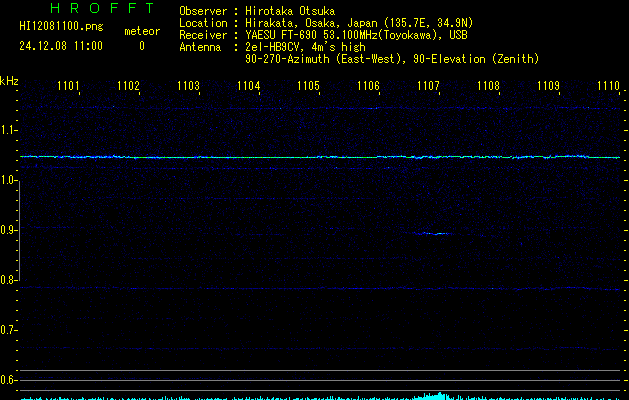Image resolution: width=629 pixels, height=400 pixels.
Task: Click the Location line Hirakata, Osaka, Japan
Action: (x=326, y=23)
